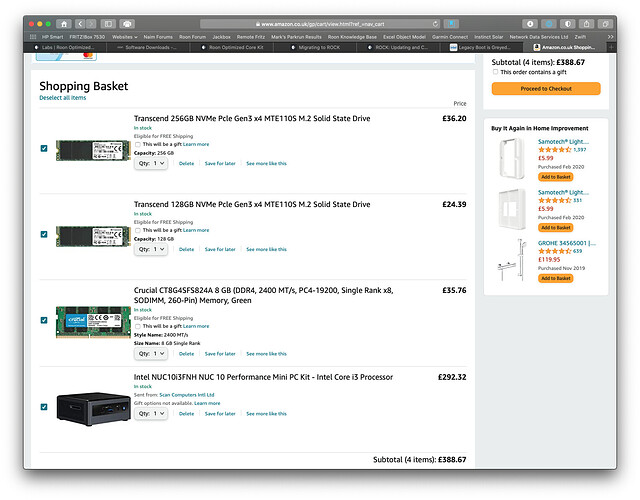This screenshot has width=640, height=500.
Task: Switch to Roon Optimized Core Kit tab
Action: pyautogui.click(x=231, y=47)
